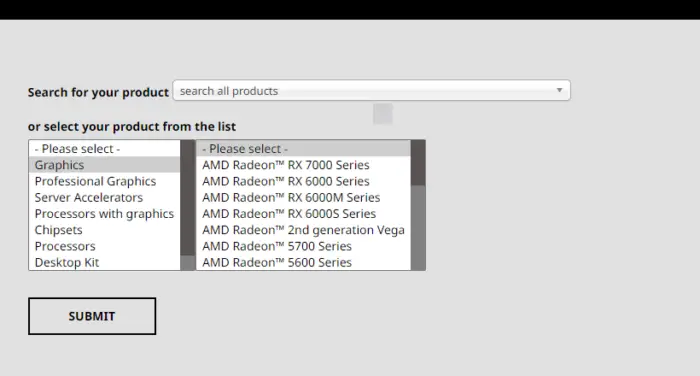700x376 pixels.
Task: Select AMD Radeon RX 7000 Series
Action: coord(303,165)
